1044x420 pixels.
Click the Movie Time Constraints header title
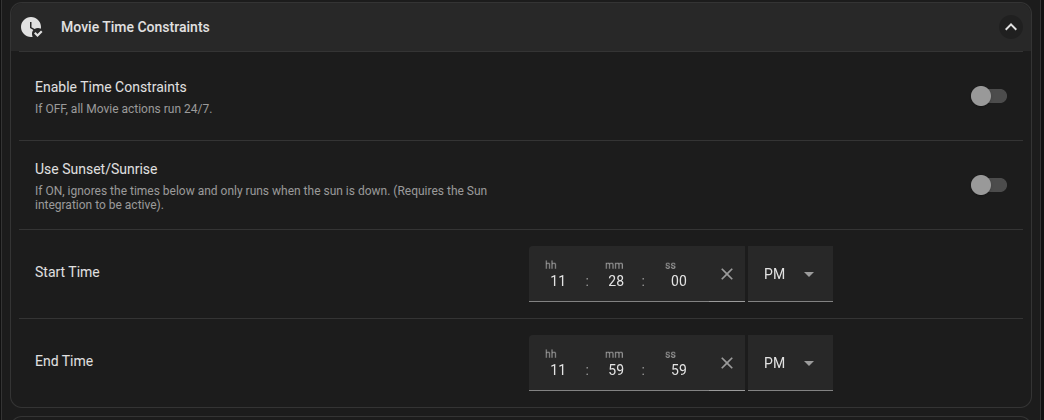point(135,27)
